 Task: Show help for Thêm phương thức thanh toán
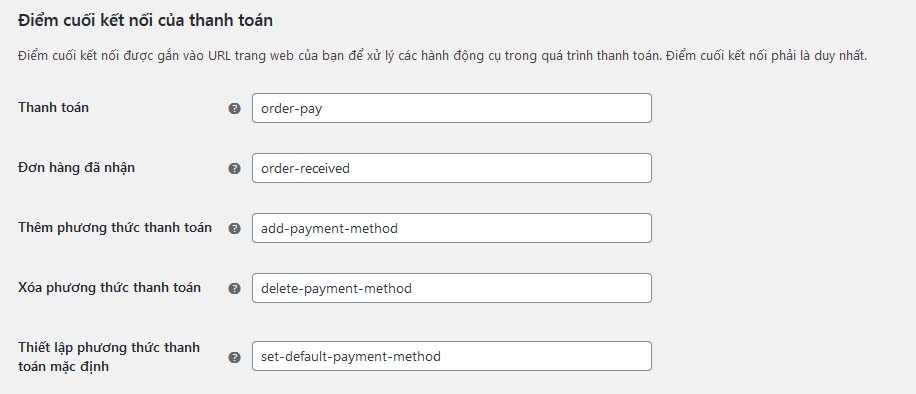pyautogui.click(x=234, y=229)
